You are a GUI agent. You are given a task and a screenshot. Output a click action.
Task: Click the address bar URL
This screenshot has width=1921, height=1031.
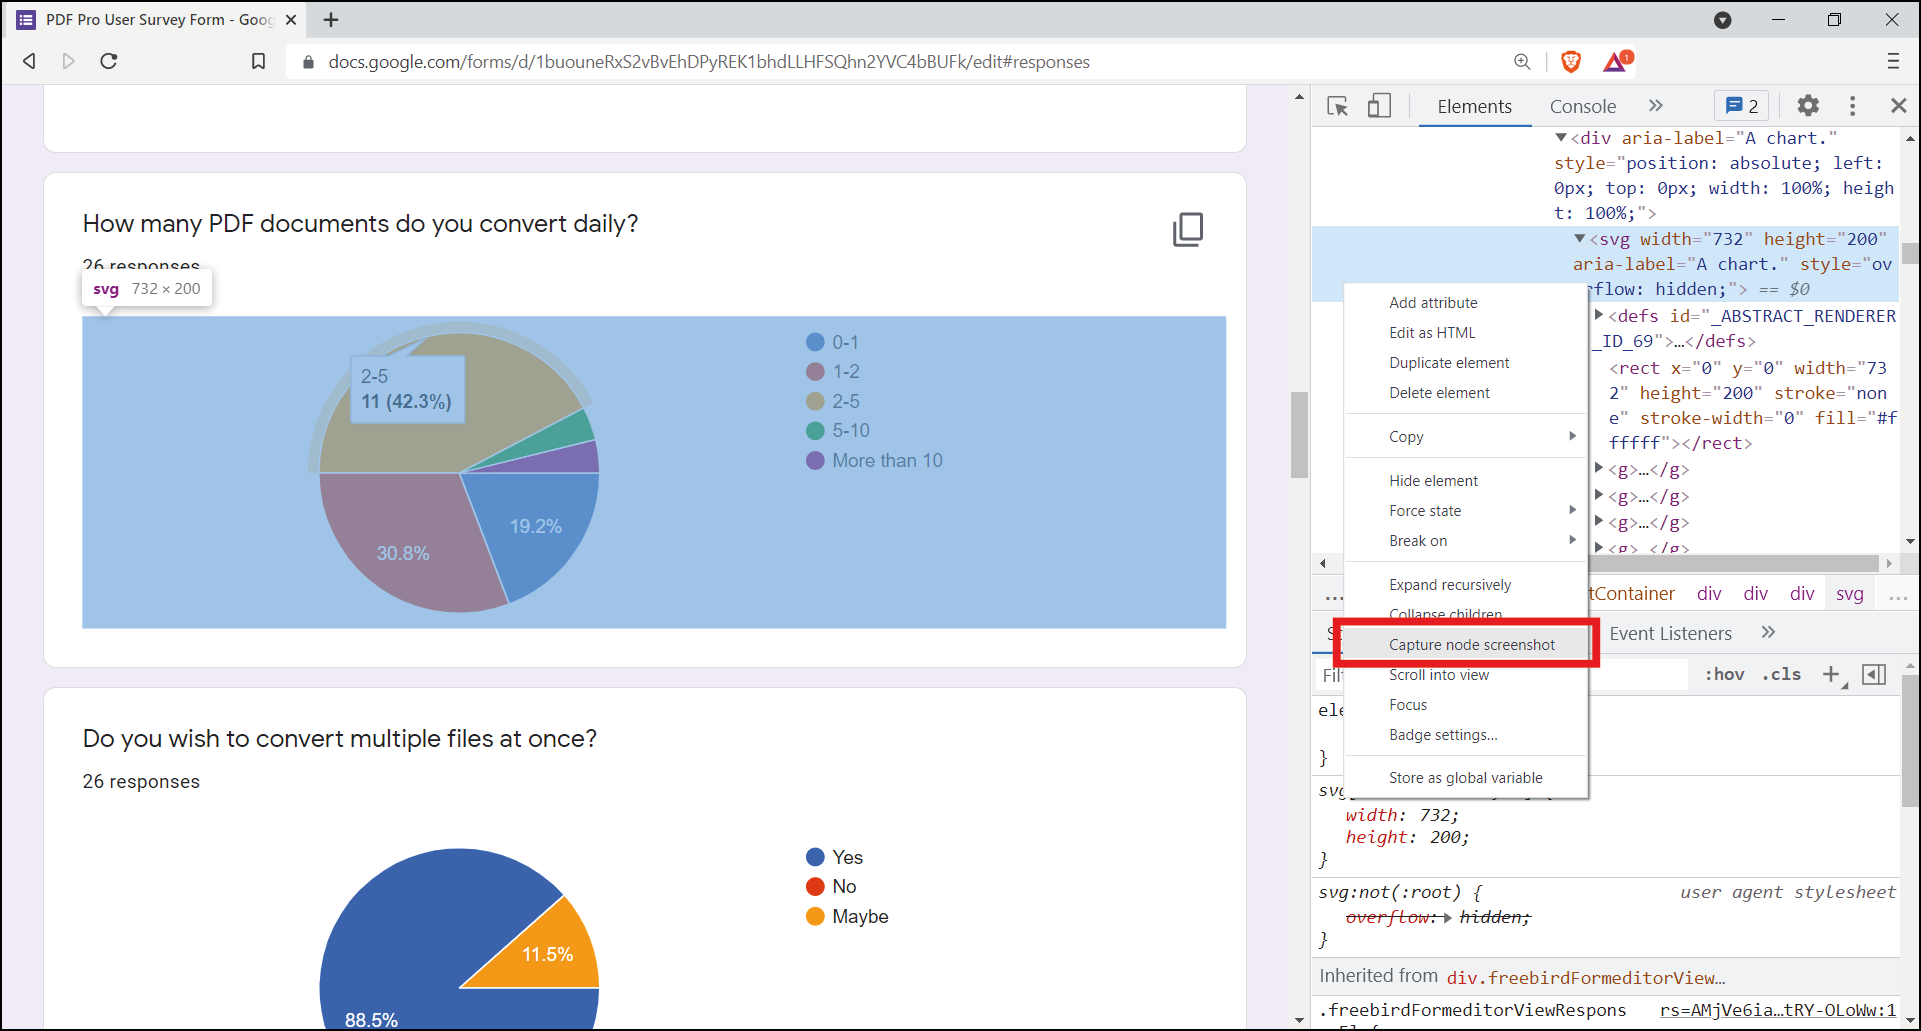coord(709,62)
